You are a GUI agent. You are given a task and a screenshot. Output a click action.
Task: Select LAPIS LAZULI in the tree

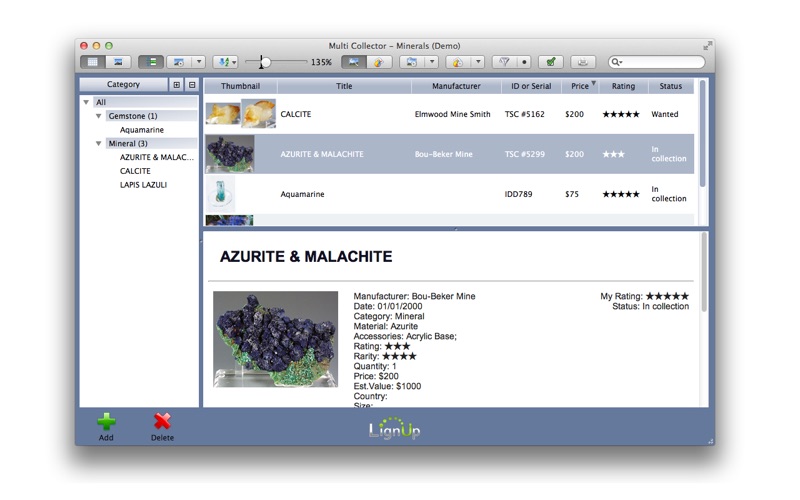coord(143,185)
